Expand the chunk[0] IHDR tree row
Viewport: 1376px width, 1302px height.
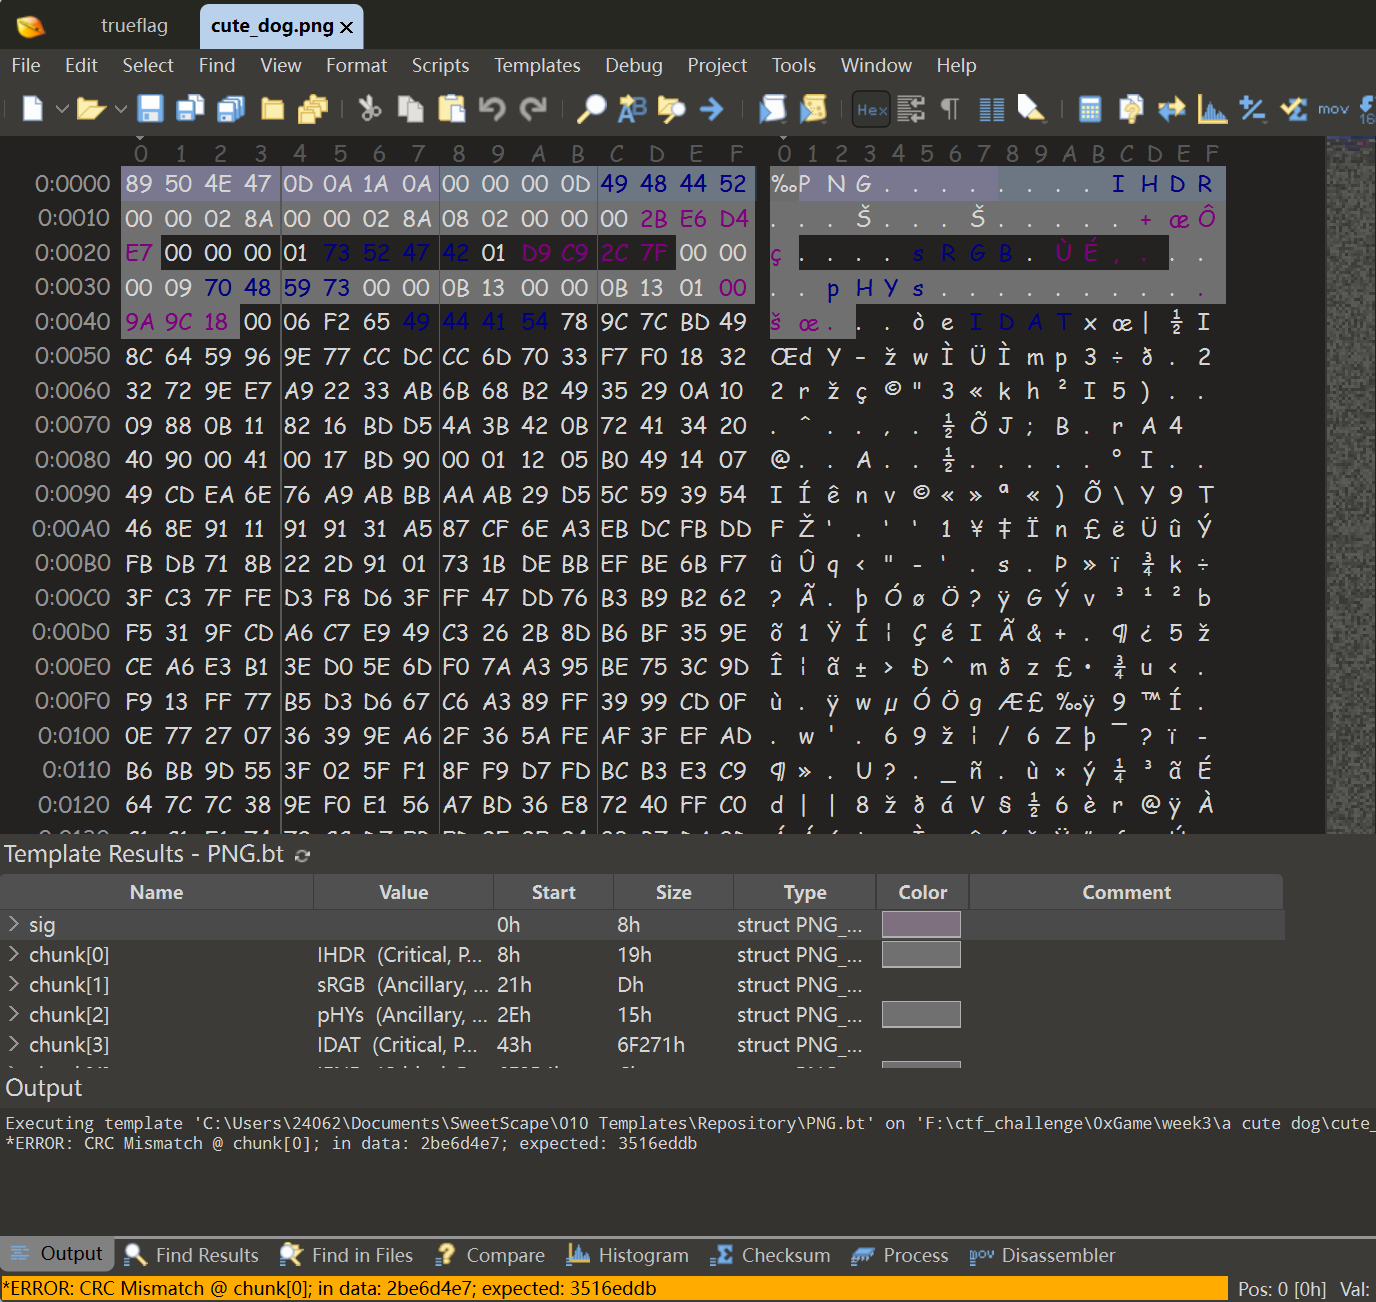pos(14,955)
